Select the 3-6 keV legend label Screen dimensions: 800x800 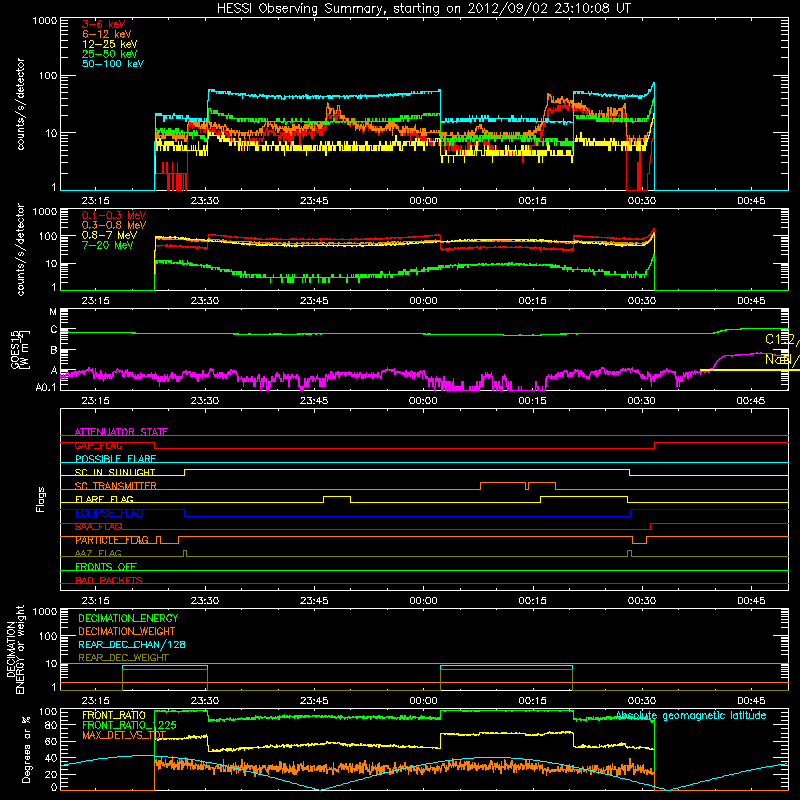pos(104,24)
